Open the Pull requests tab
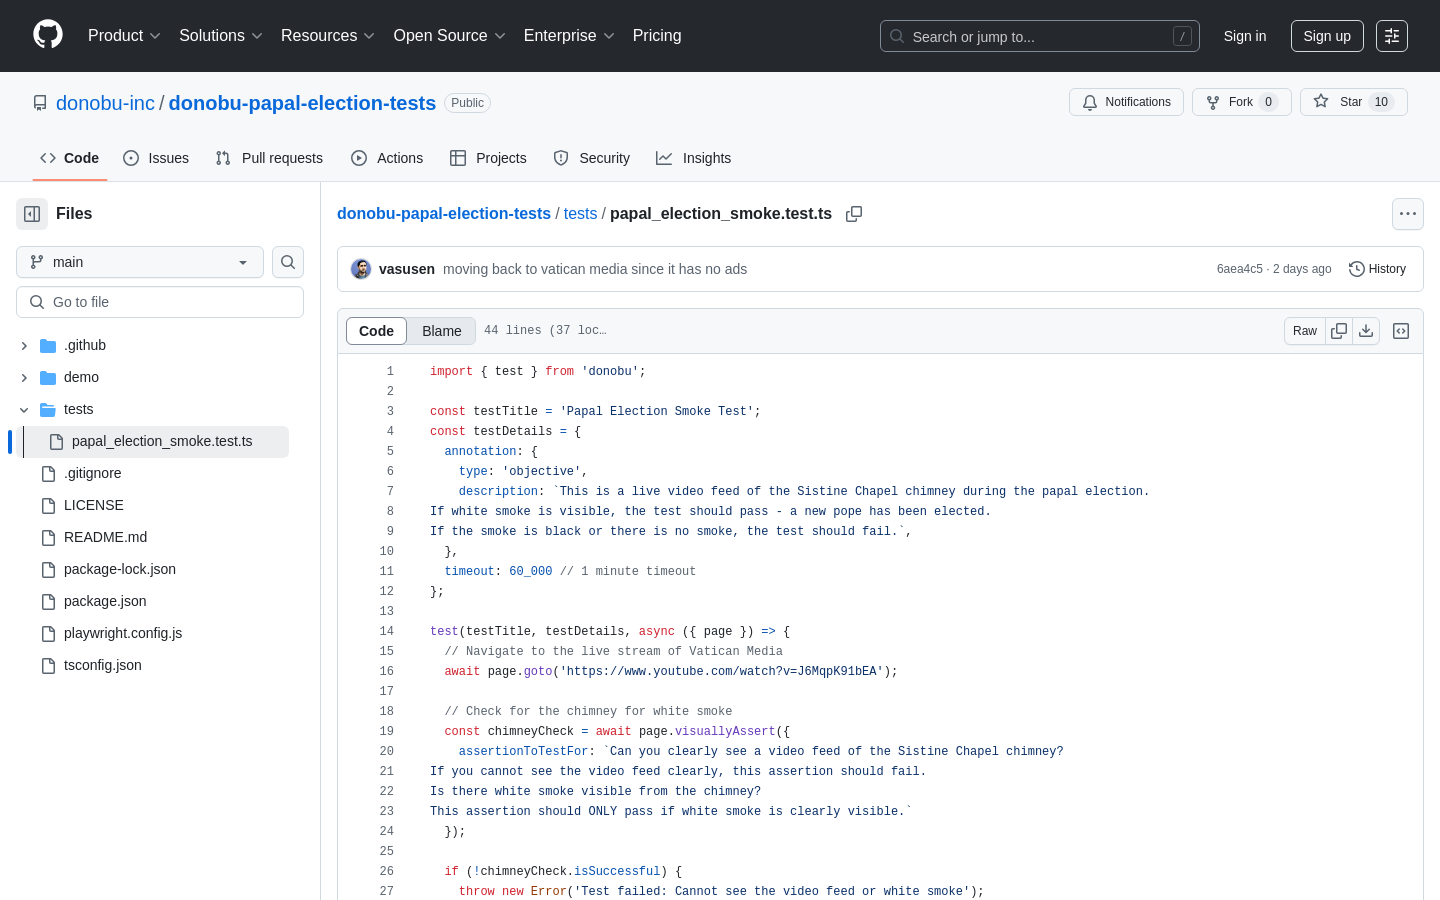The width and height of the screenshot is (1440, 900). pos(269,158)
